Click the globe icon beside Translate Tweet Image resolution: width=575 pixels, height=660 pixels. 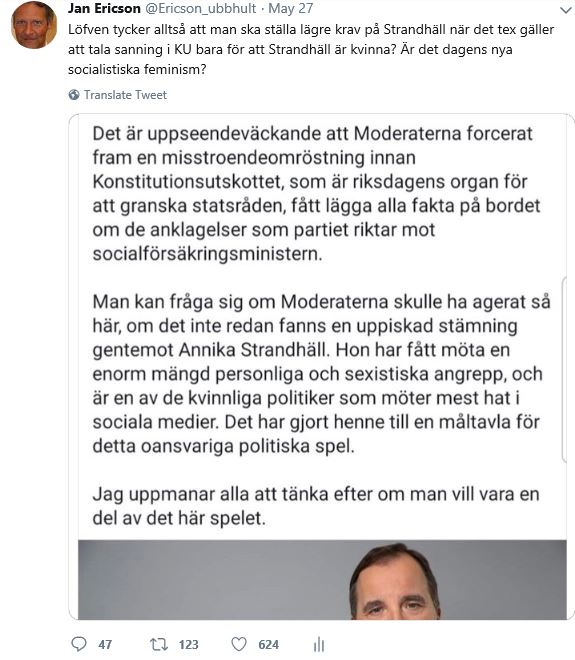pyautogui.click(x=74, y=95)
